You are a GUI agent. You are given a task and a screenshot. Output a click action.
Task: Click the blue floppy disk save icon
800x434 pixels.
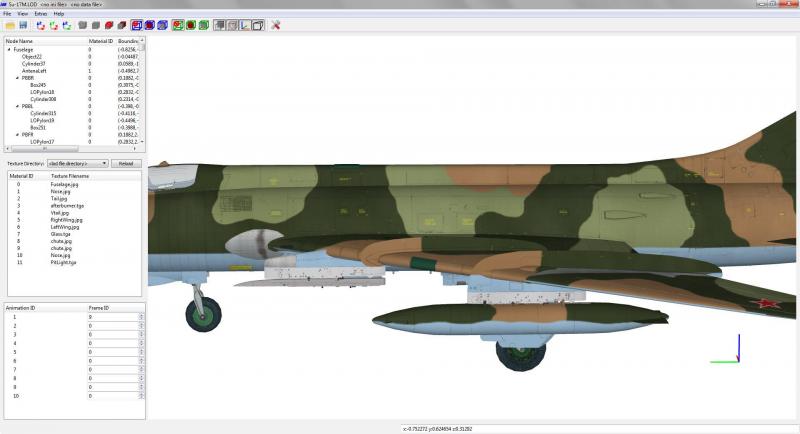point(23,25)
